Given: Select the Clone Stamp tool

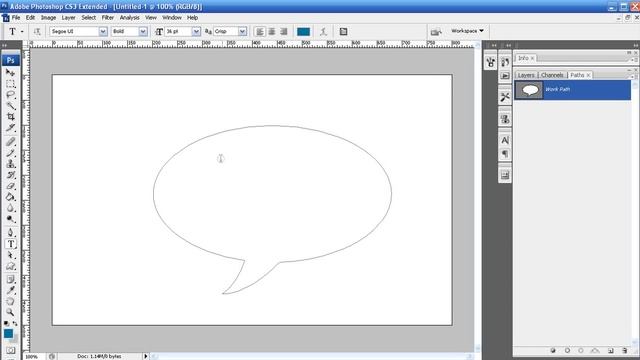Looking at the screenshot, I should click(11, 164).
